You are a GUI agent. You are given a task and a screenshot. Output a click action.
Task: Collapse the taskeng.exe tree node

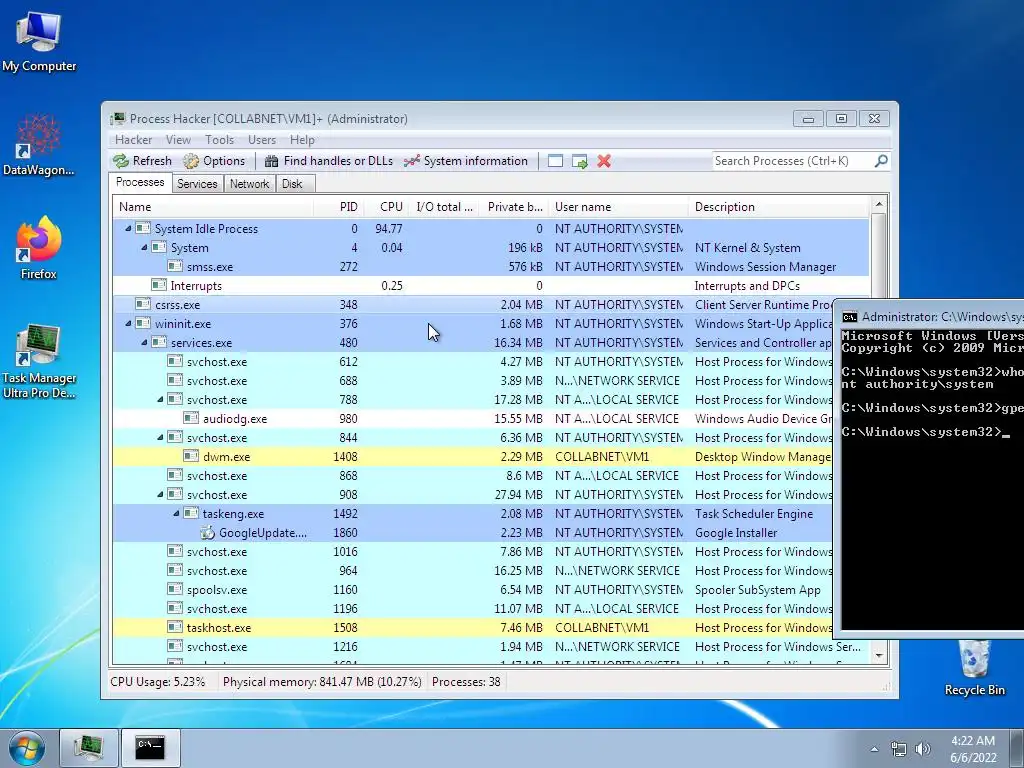176,513
